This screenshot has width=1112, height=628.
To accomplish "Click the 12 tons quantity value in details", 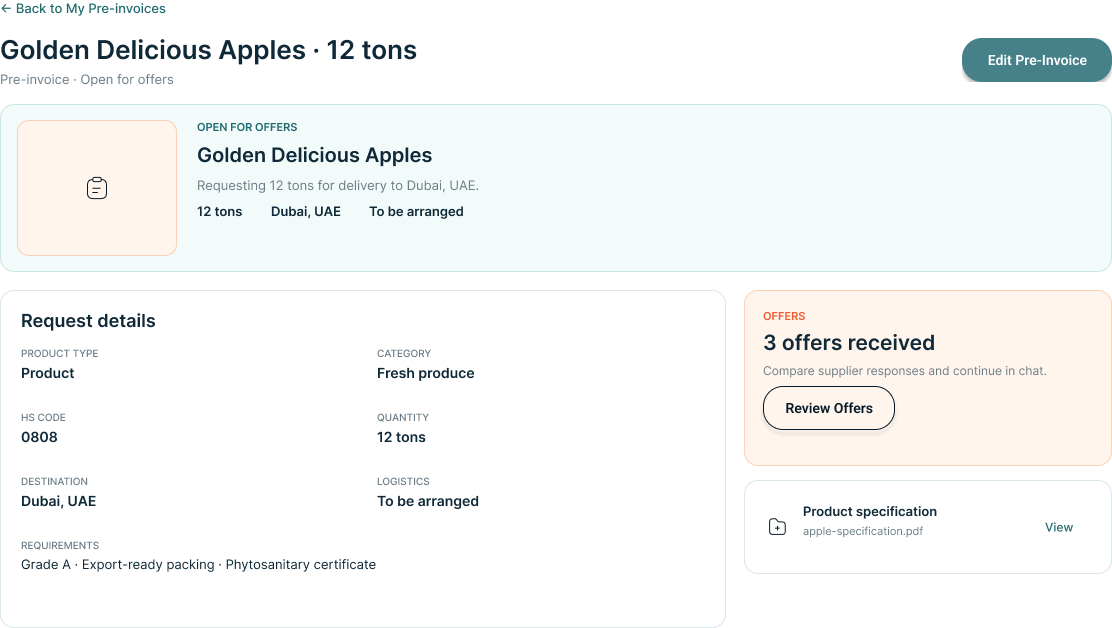I will (x=401, y=437).
